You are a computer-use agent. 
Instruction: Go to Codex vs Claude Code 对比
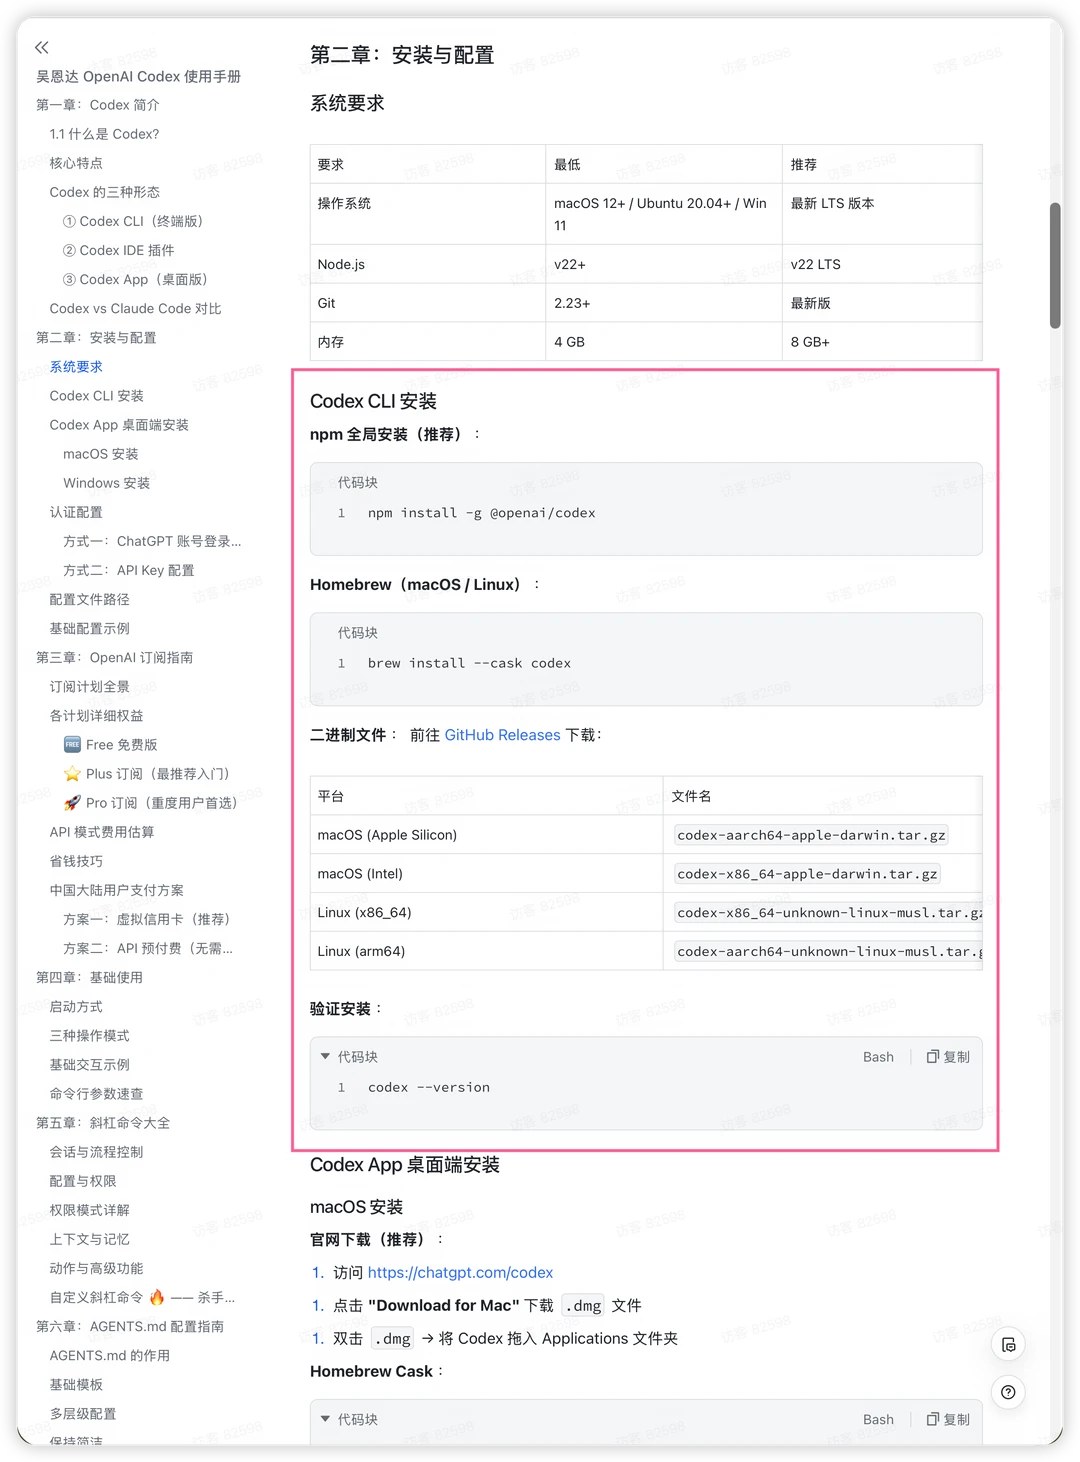(x=135, y=308)
